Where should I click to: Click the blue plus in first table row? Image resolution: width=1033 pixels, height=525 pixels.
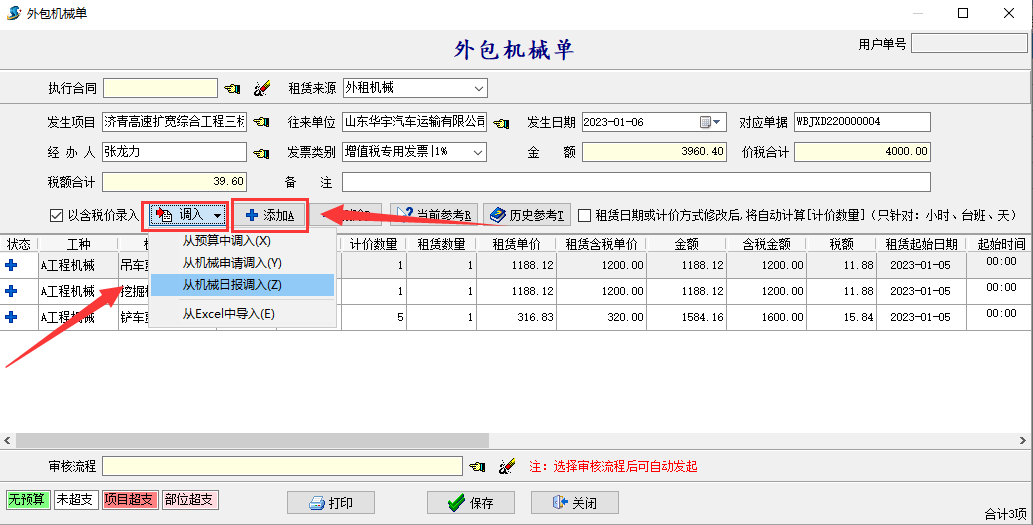12,265
